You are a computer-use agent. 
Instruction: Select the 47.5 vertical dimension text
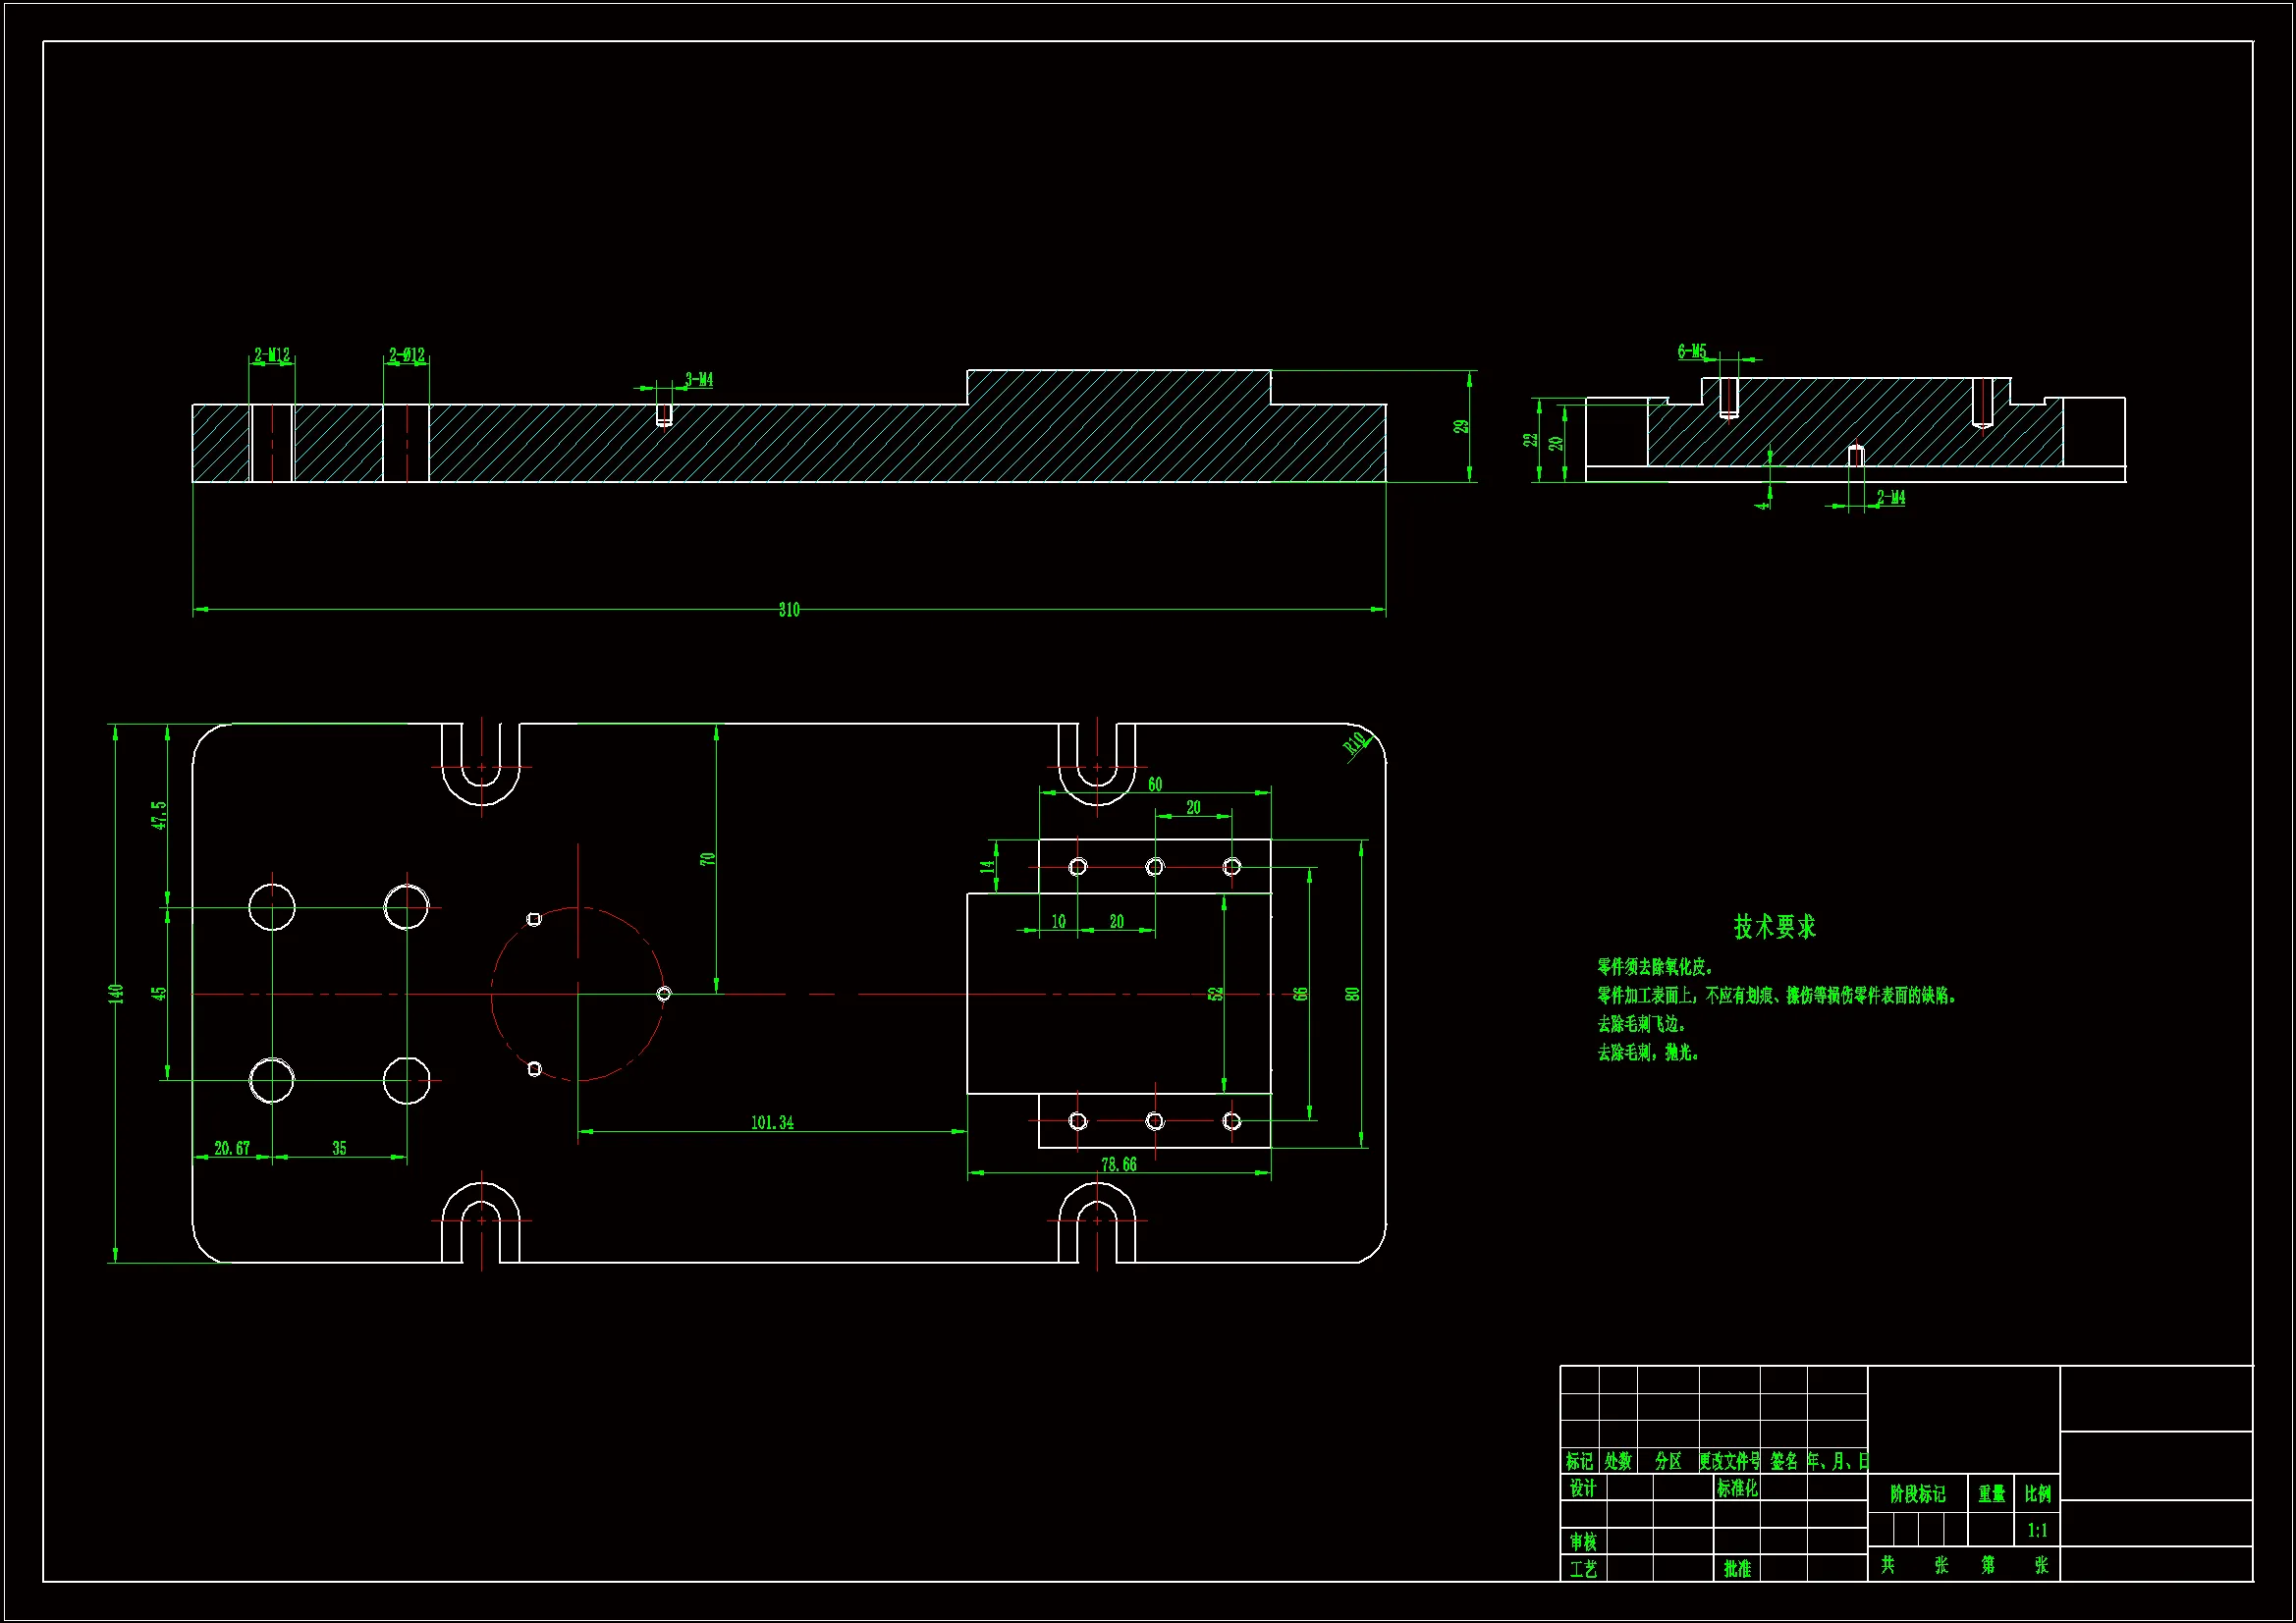pyautogui.click(x=159, y=815)
